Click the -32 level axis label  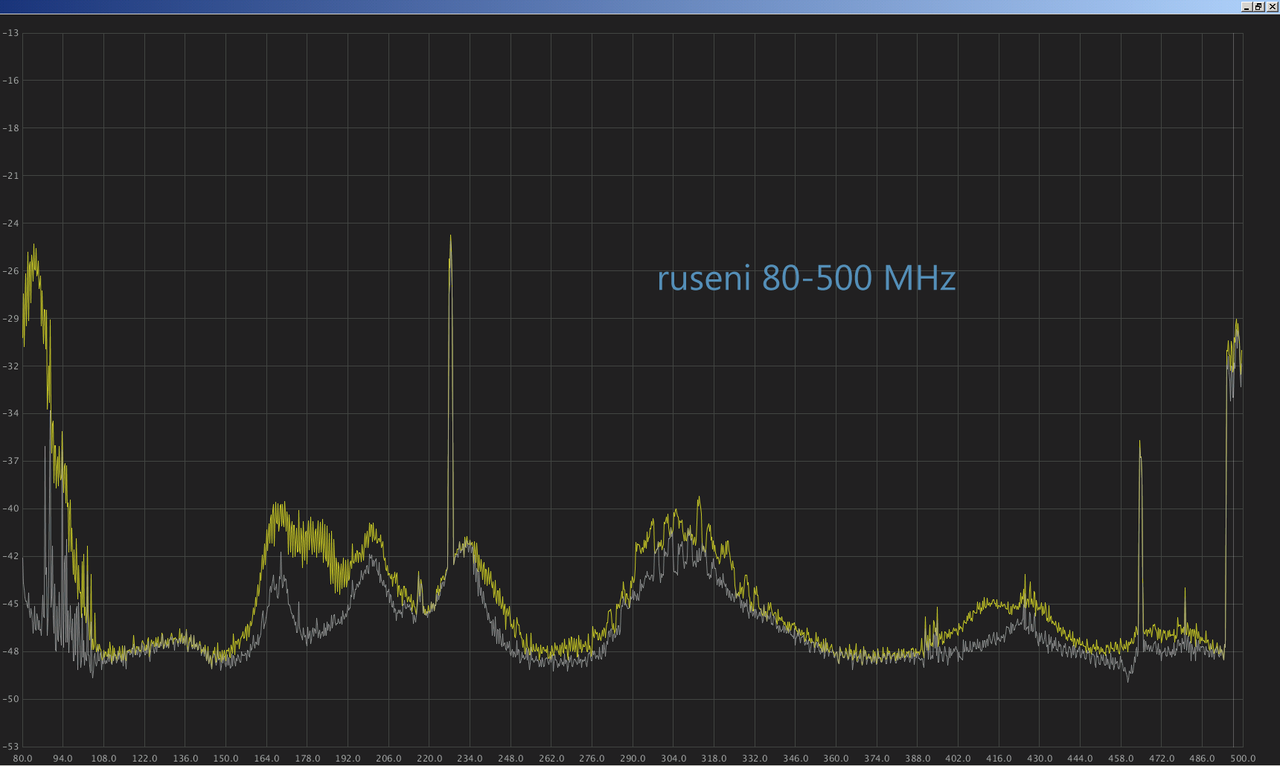[10, 366]
